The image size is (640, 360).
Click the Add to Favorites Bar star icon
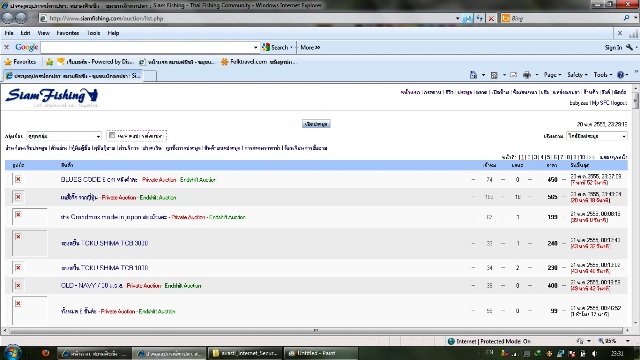click(49, 62)
